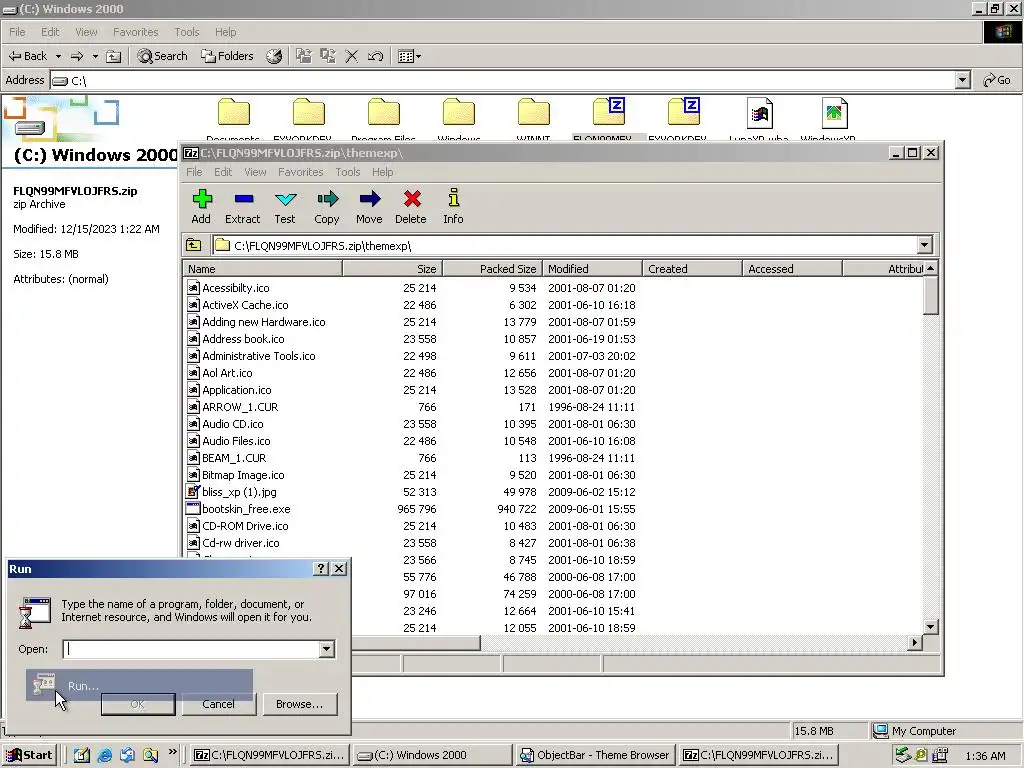Click the 7-Zip path field
This screenshot has height=768, width=1024.
click(566, 246)
